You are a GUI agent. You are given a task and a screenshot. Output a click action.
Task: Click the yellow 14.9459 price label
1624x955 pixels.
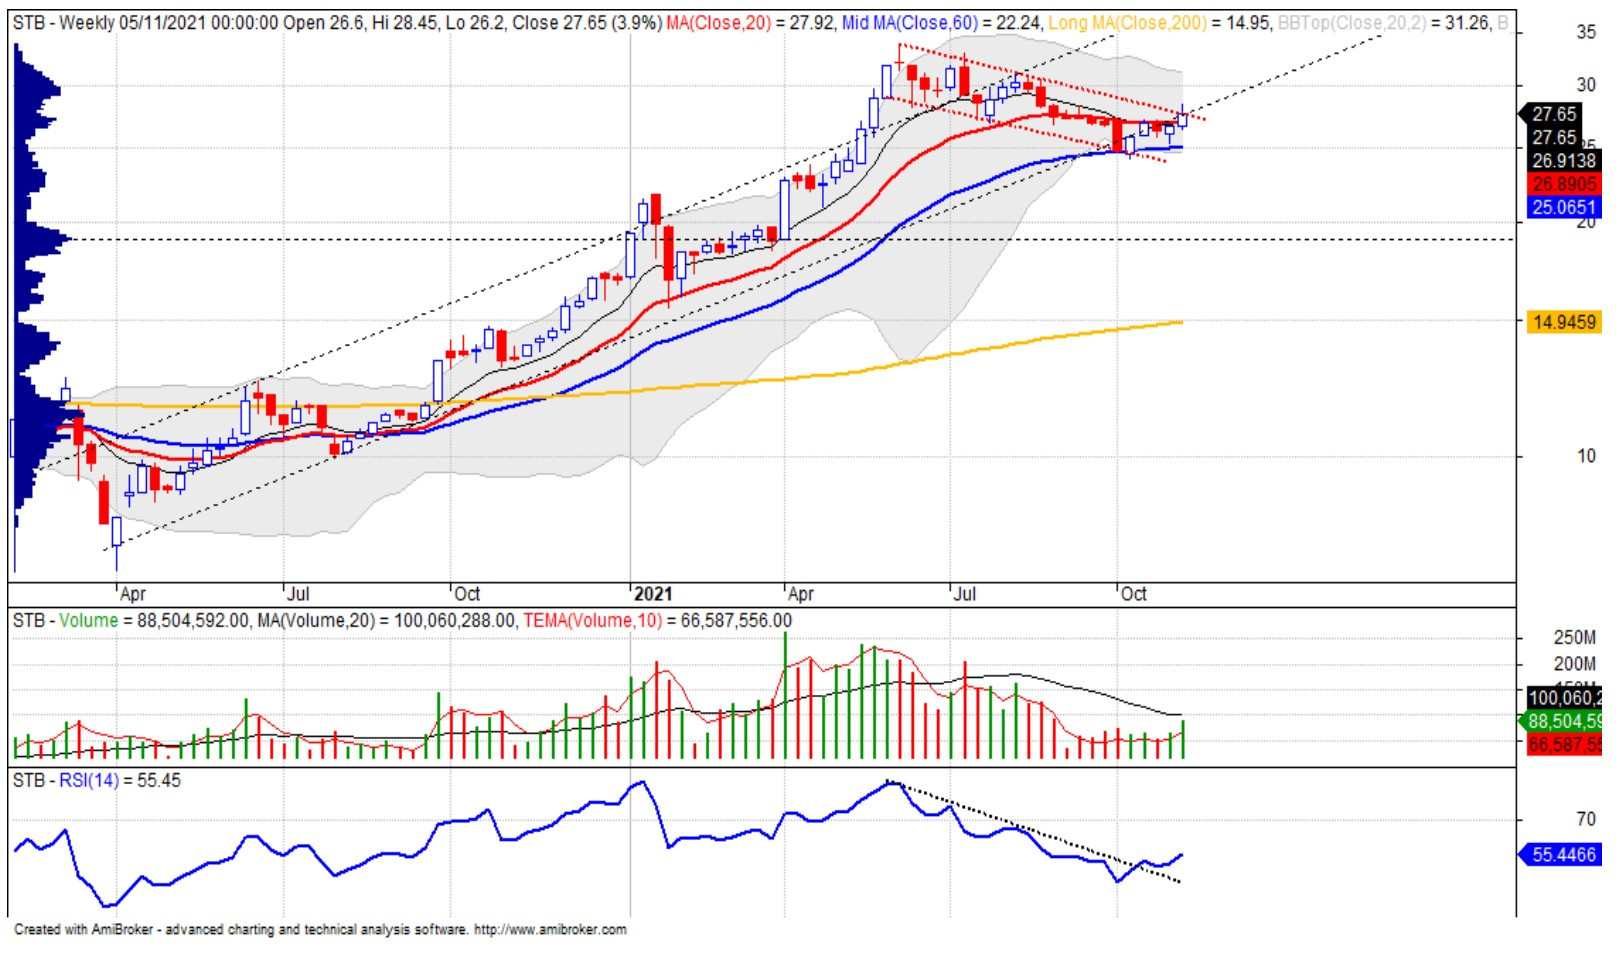[x=1563, y=322]
